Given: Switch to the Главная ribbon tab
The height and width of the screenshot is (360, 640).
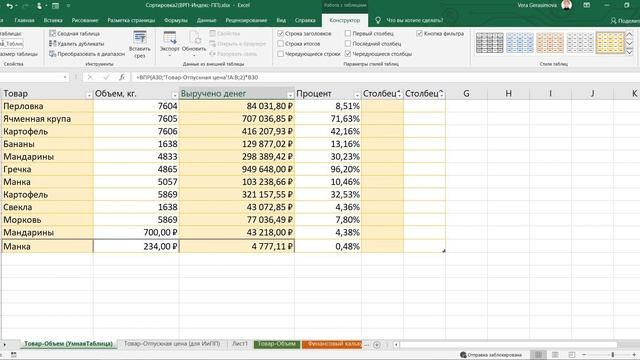Looking at the screenshot, I should 24,20.
